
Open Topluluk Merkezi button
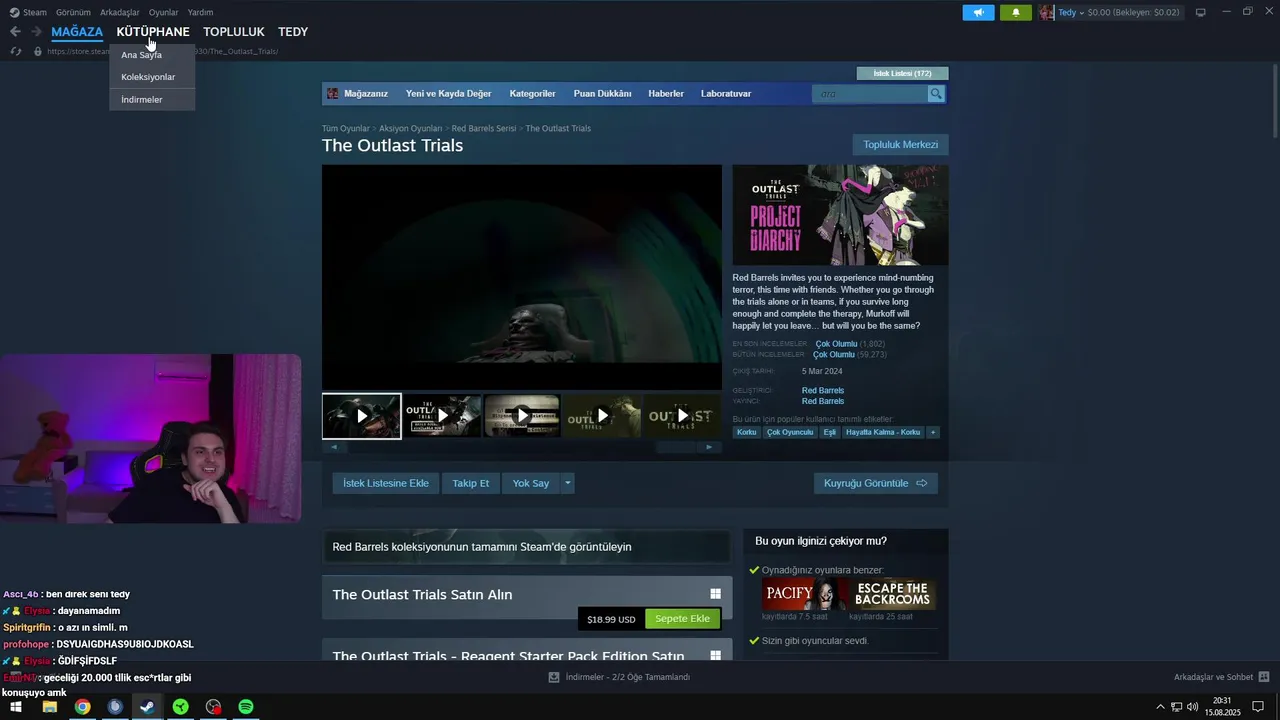coord(901,145)
